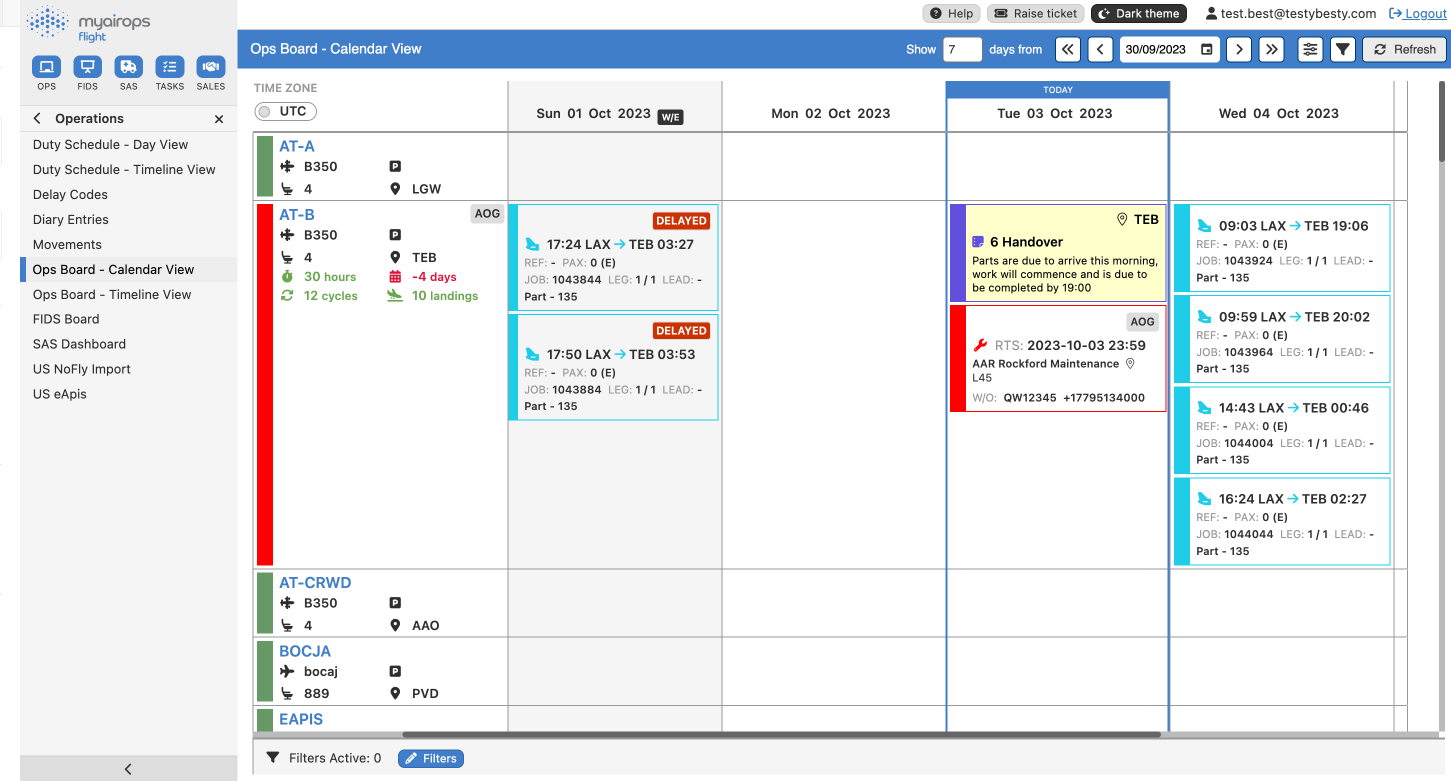Viewport: 1451px width, 781px height.
Task: Switch to Dark theme
Action: [x=1138, y=14]
